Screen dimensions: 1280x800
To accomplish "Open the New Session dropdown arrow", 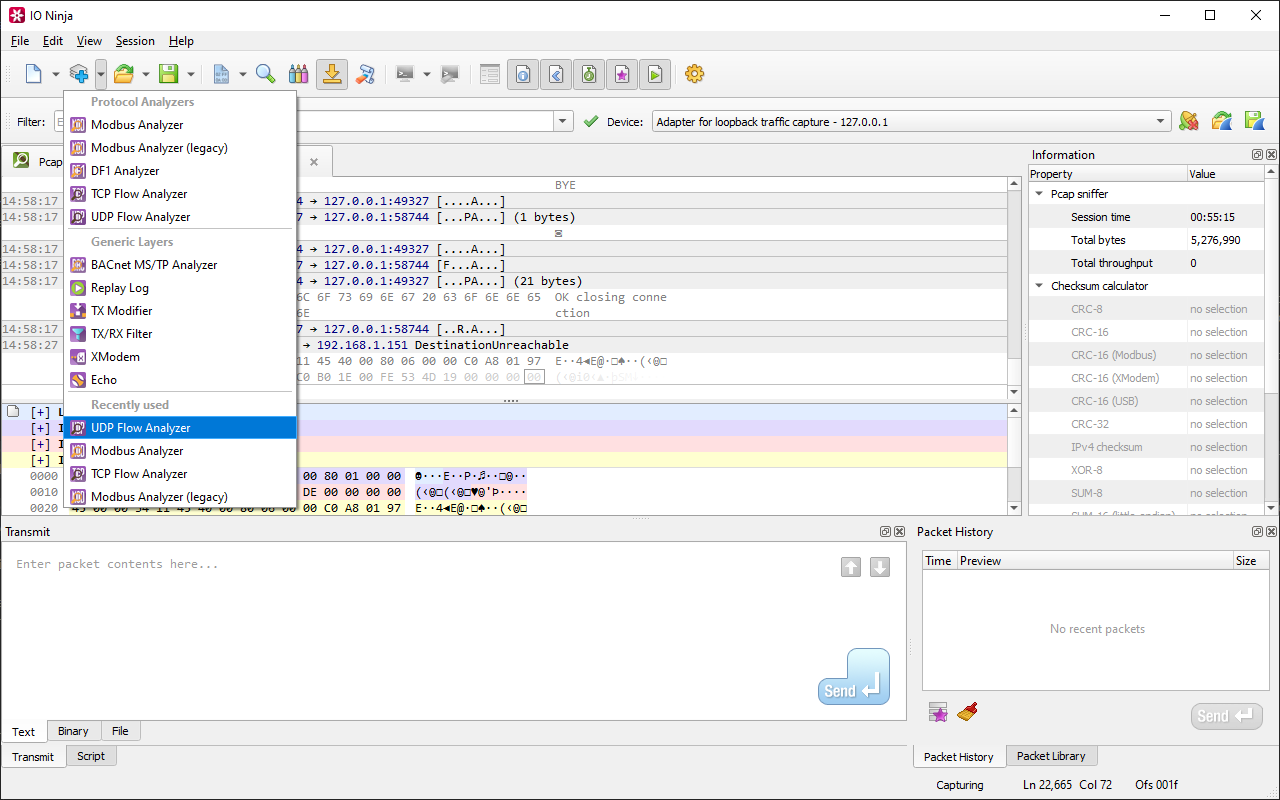I will tap(56, 74).
